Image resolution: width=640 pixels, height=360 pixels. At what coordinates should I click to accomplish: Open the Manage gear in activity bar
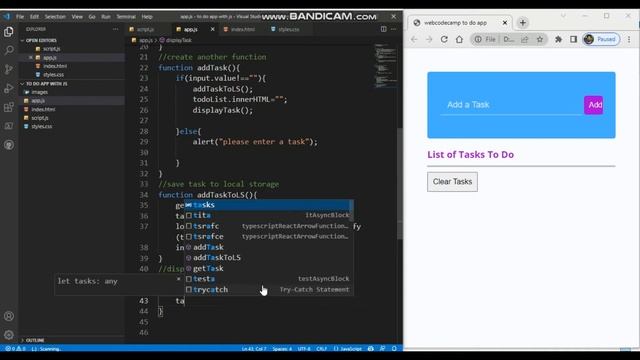coord(9,335)
